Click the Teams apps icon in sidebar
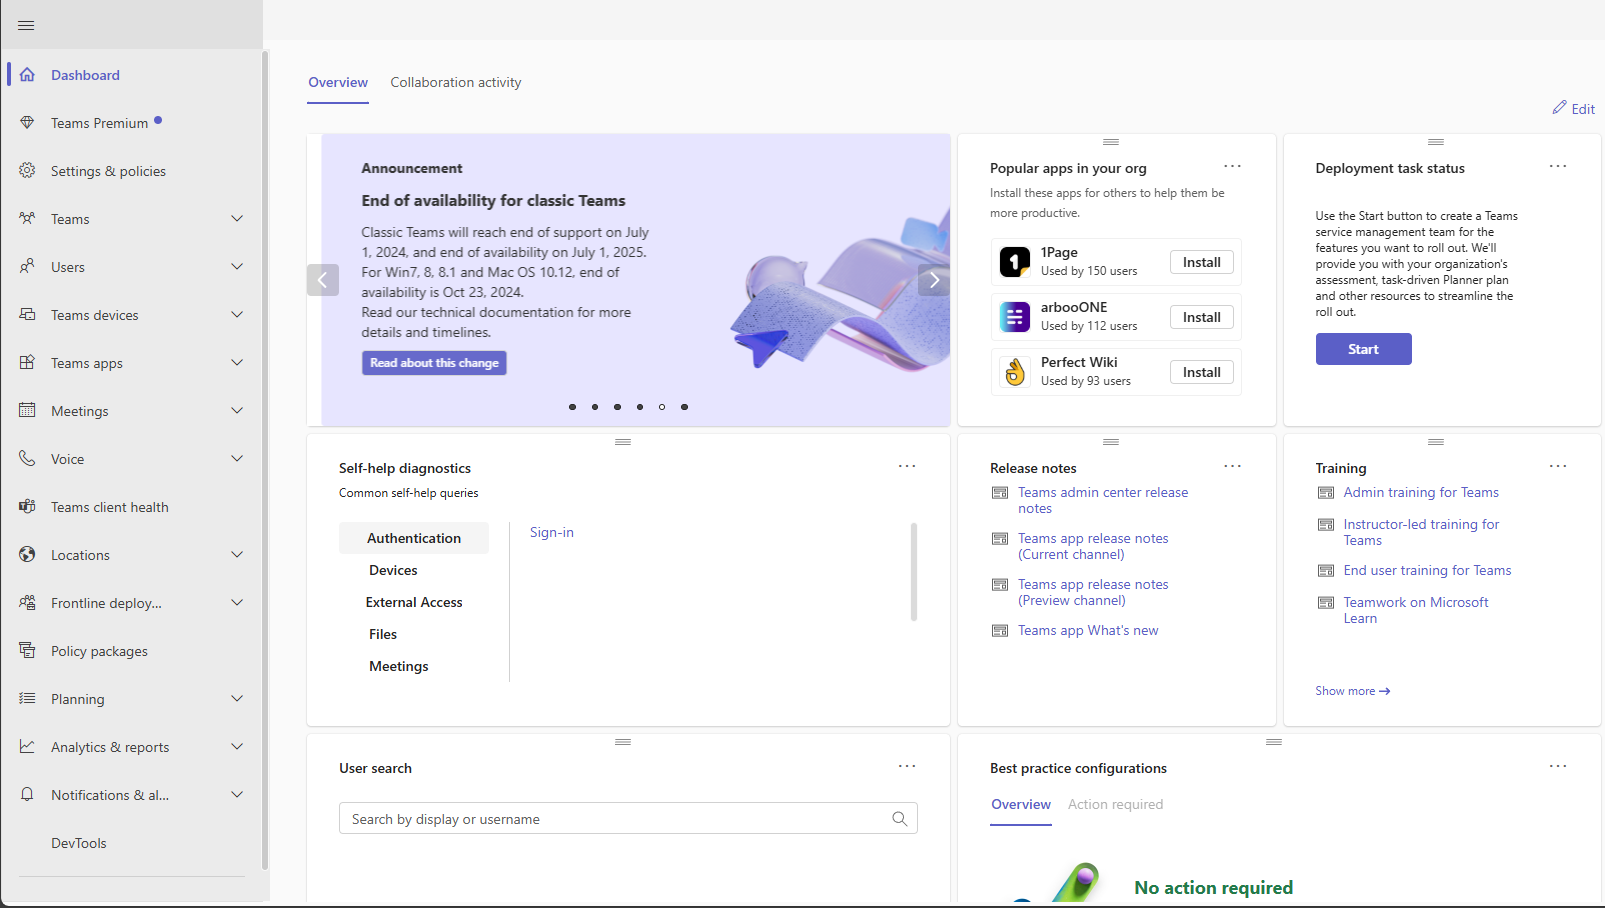The width and height of the screenshot is (1605, 908). (x=27, y=363)
